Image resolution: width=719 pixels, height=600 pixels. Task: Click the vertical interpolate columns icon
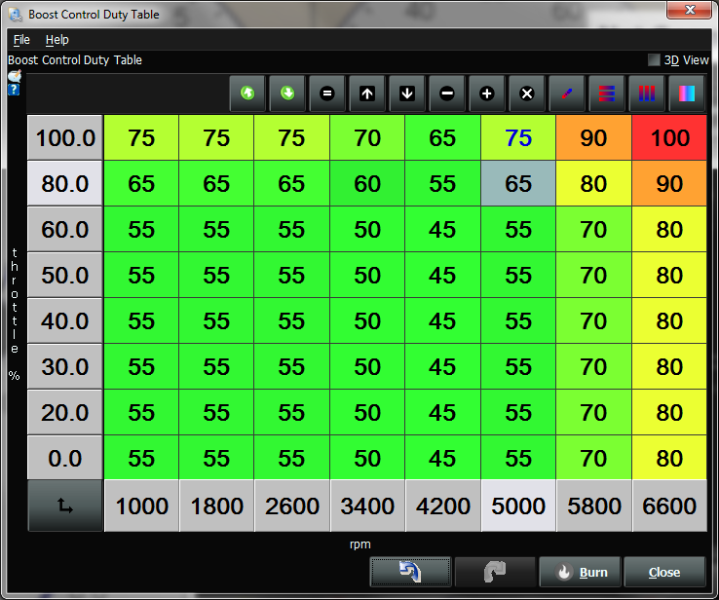pos(647,93)
